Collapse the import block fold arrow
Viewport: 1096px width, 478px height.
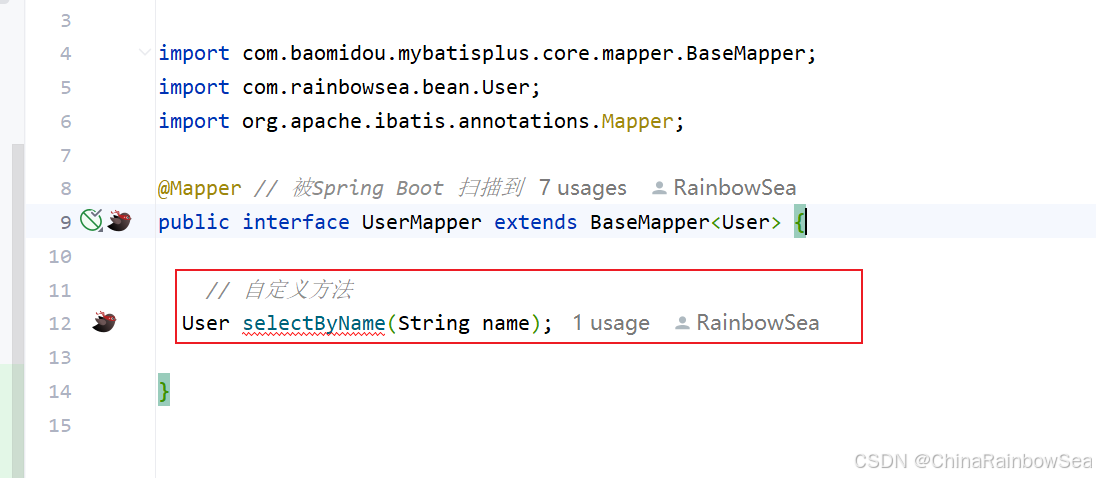click(144, 52)
